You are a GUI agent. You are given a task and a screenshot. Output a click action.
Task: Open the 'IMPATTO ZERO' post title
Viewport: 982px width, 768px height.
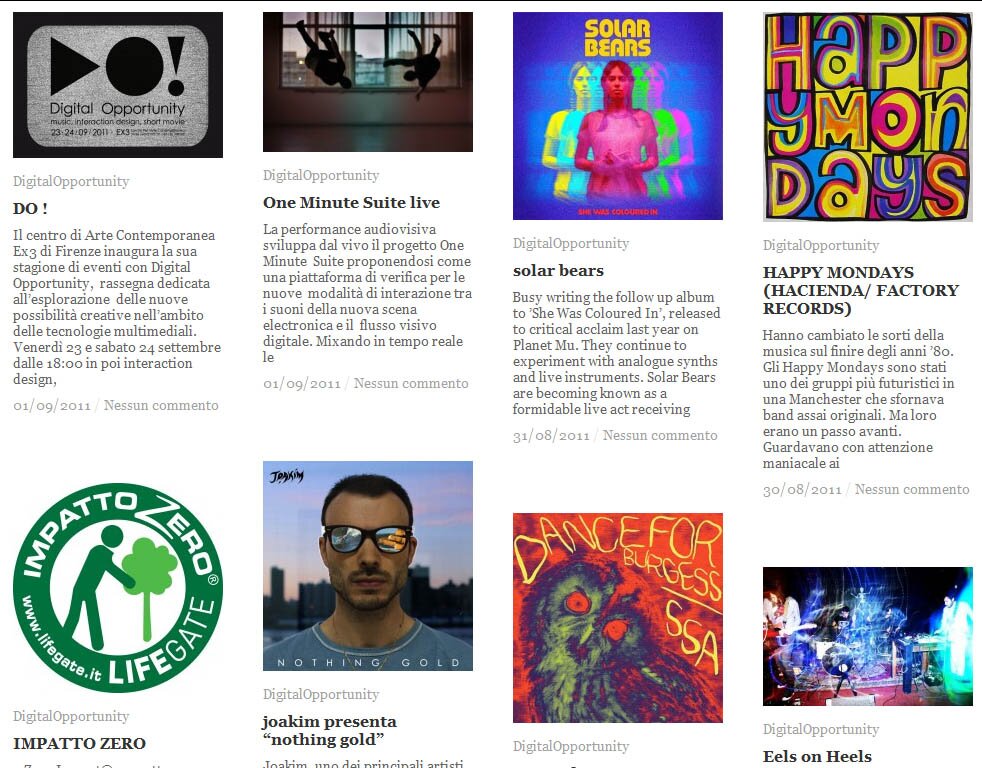(x=79, y=744)
